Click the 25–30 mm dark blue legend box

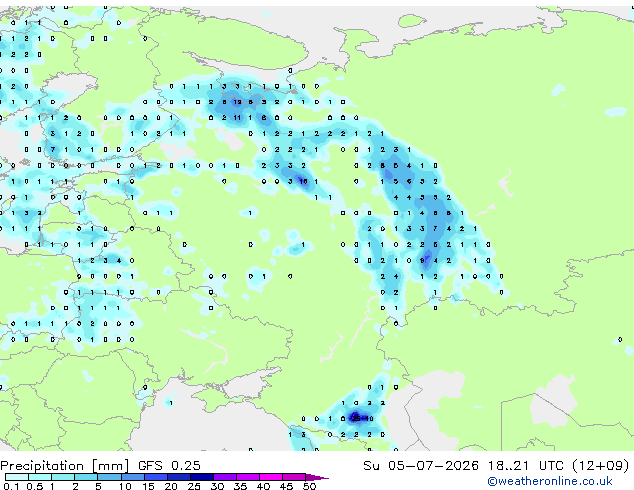(202, 477)
